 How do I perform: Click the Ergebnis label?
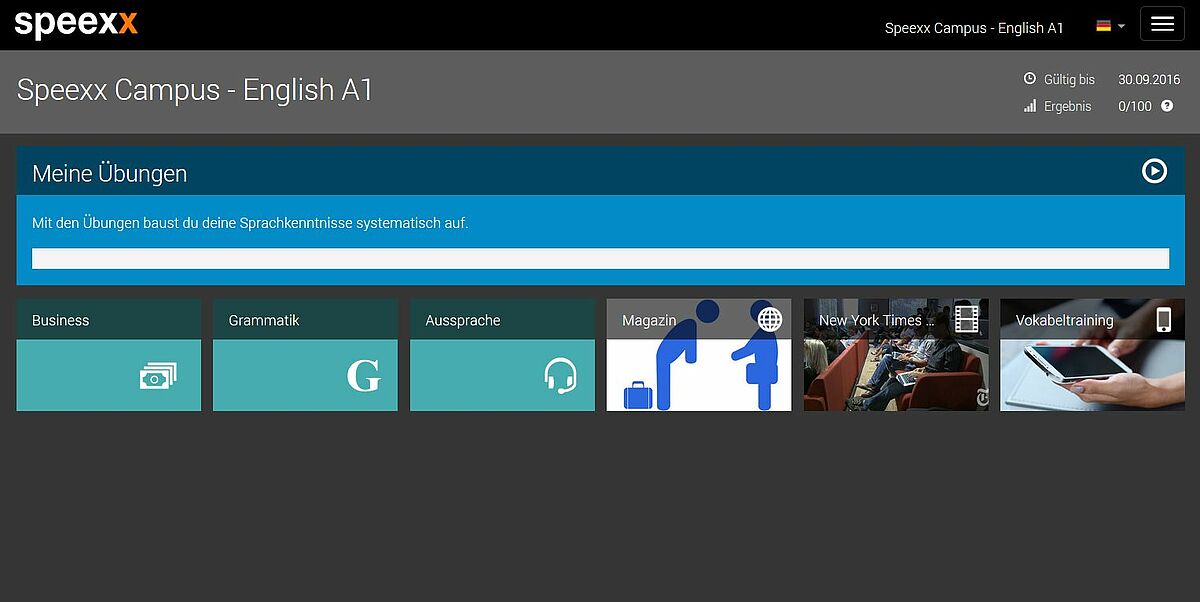[x=1068, y=106]
